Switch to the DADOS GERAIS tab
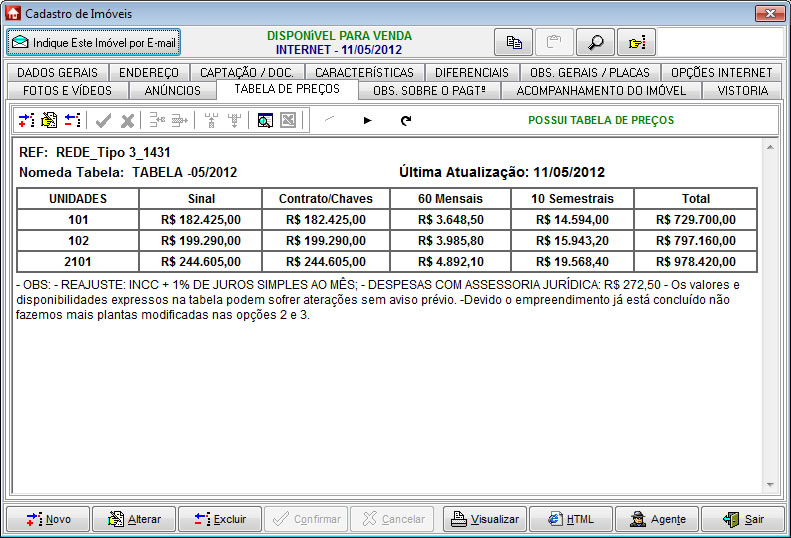791x538 pixels. [x=58, y=73]
